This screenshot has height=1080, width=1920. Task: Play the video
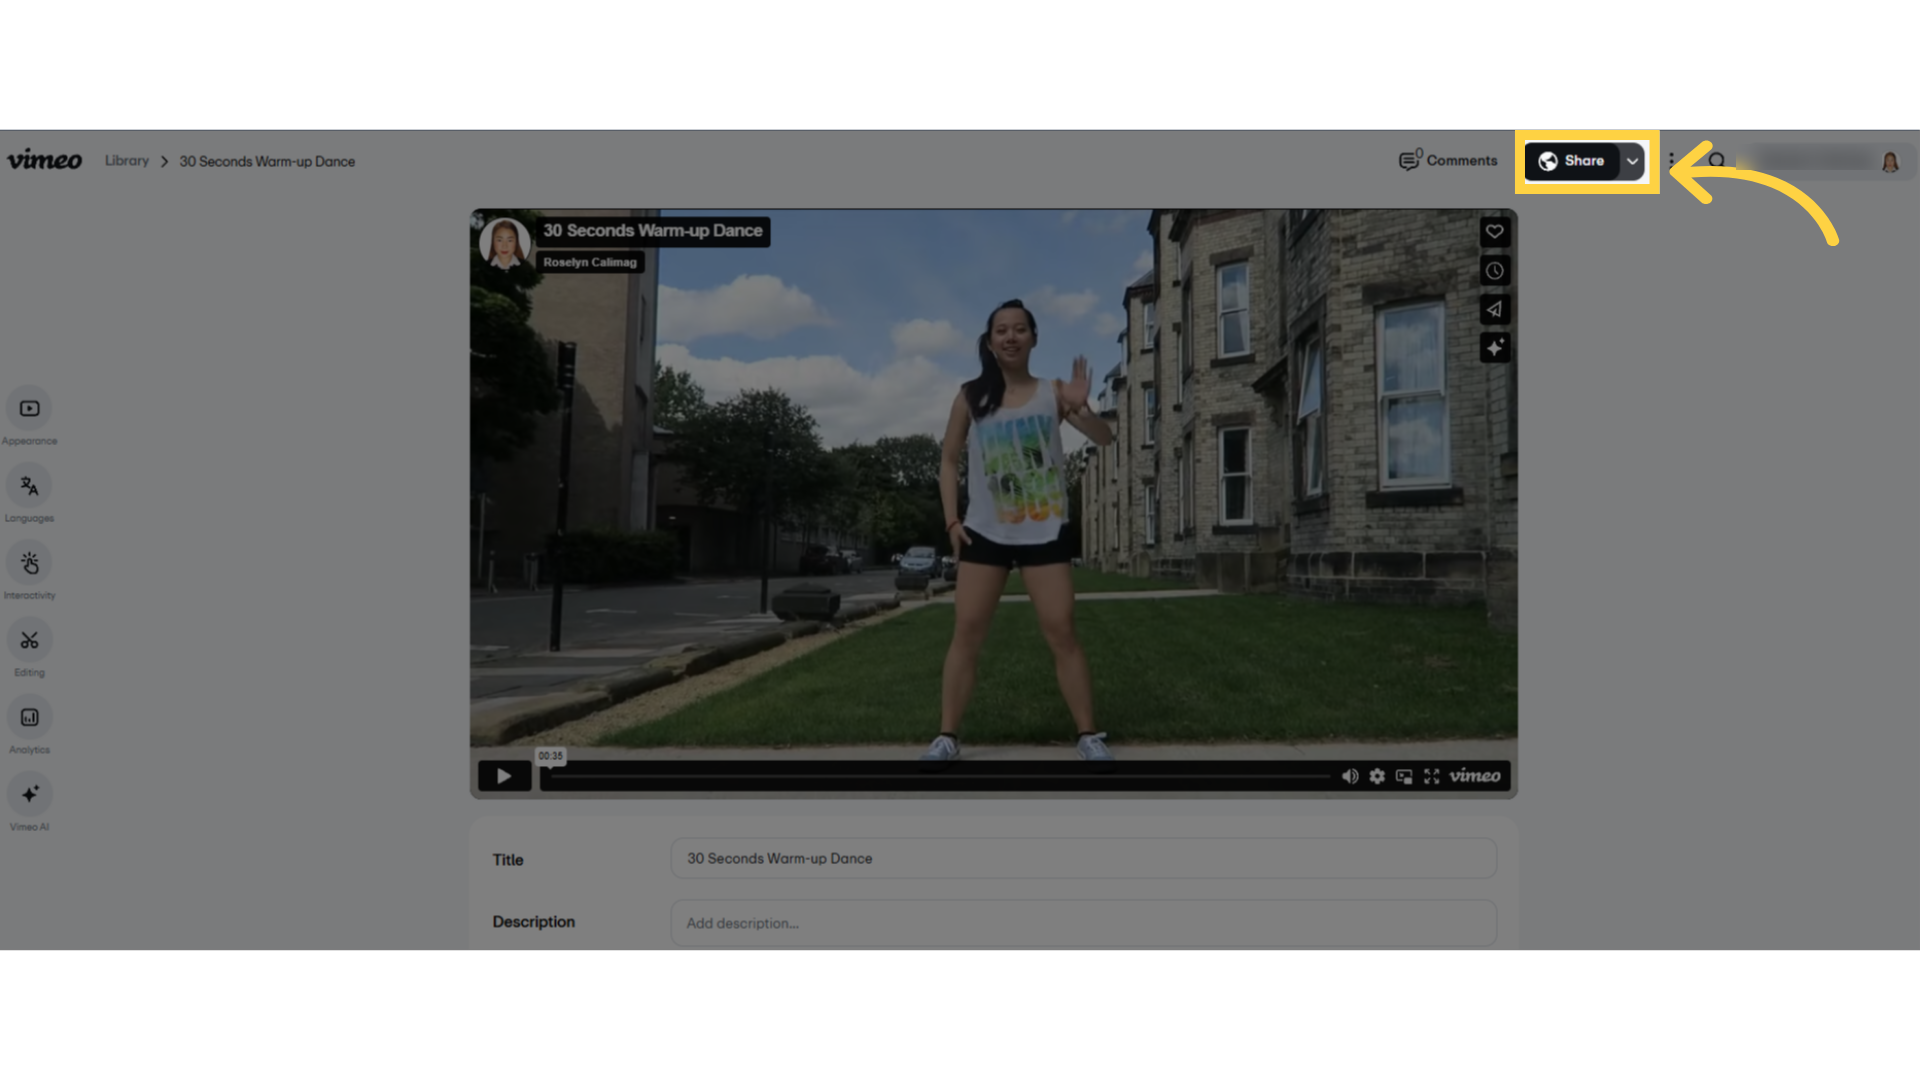coord(504,776)
